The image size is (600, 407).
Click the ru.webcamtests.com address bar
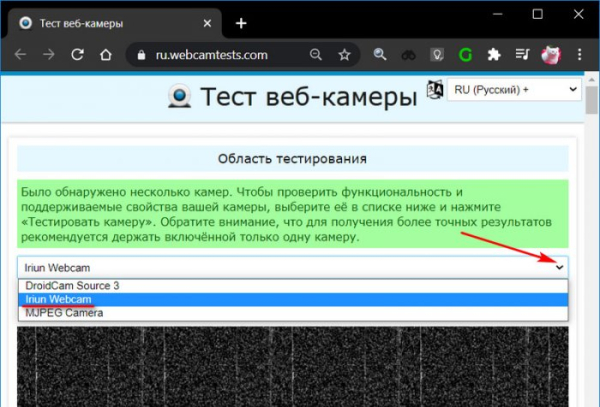[220, 55]
